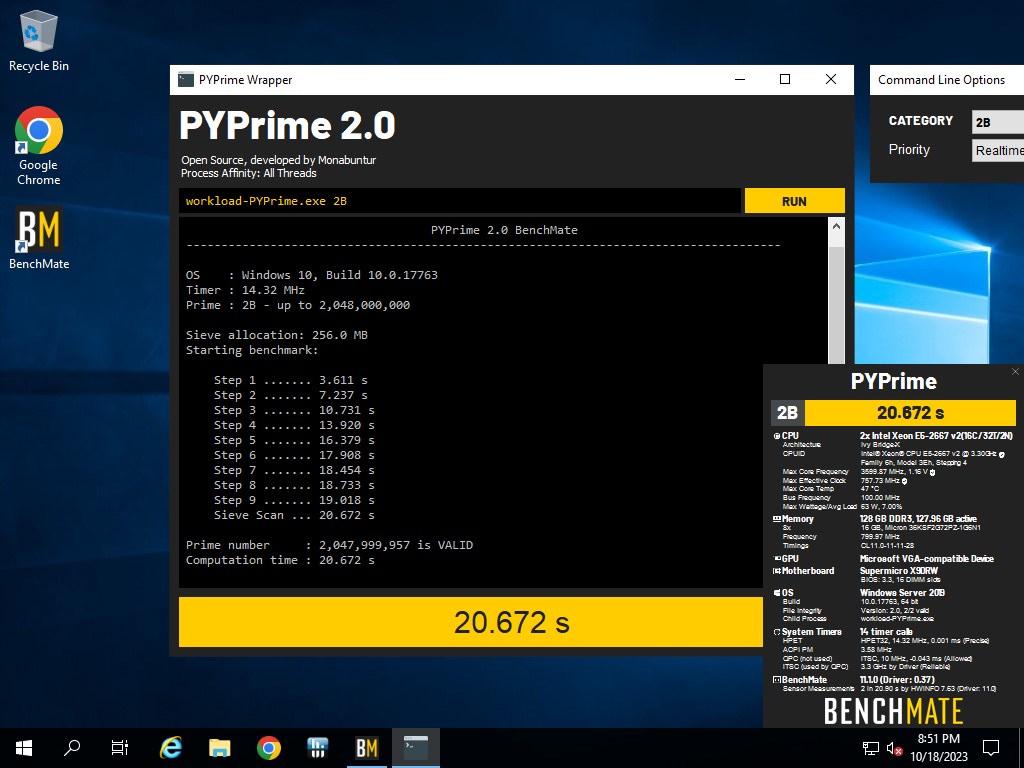Click the BenchMate section icon in overlay

click(x=776, y=680)
